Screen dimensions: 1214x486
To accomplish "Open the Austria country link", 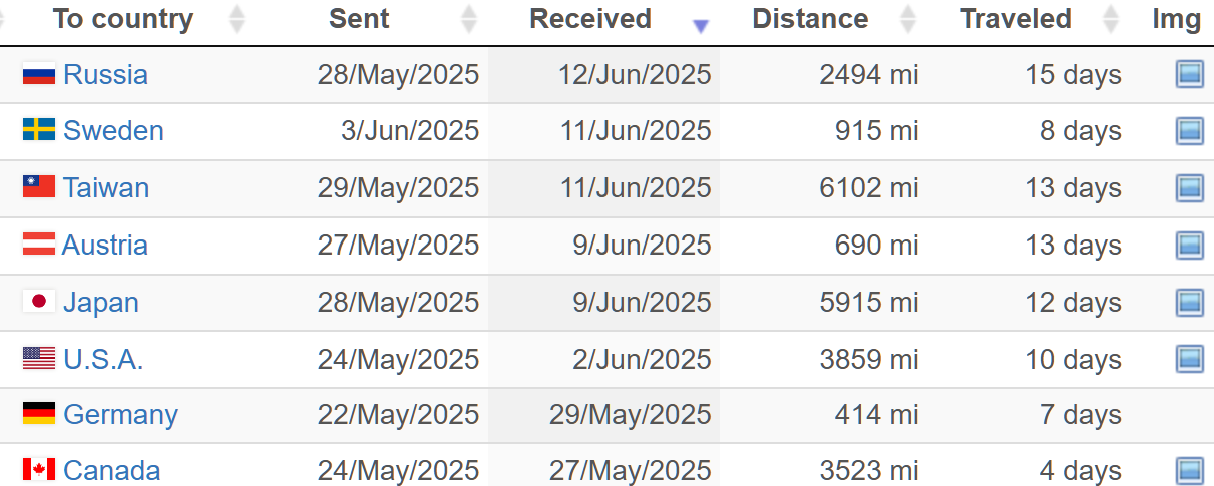I will (x=105, y=245).
